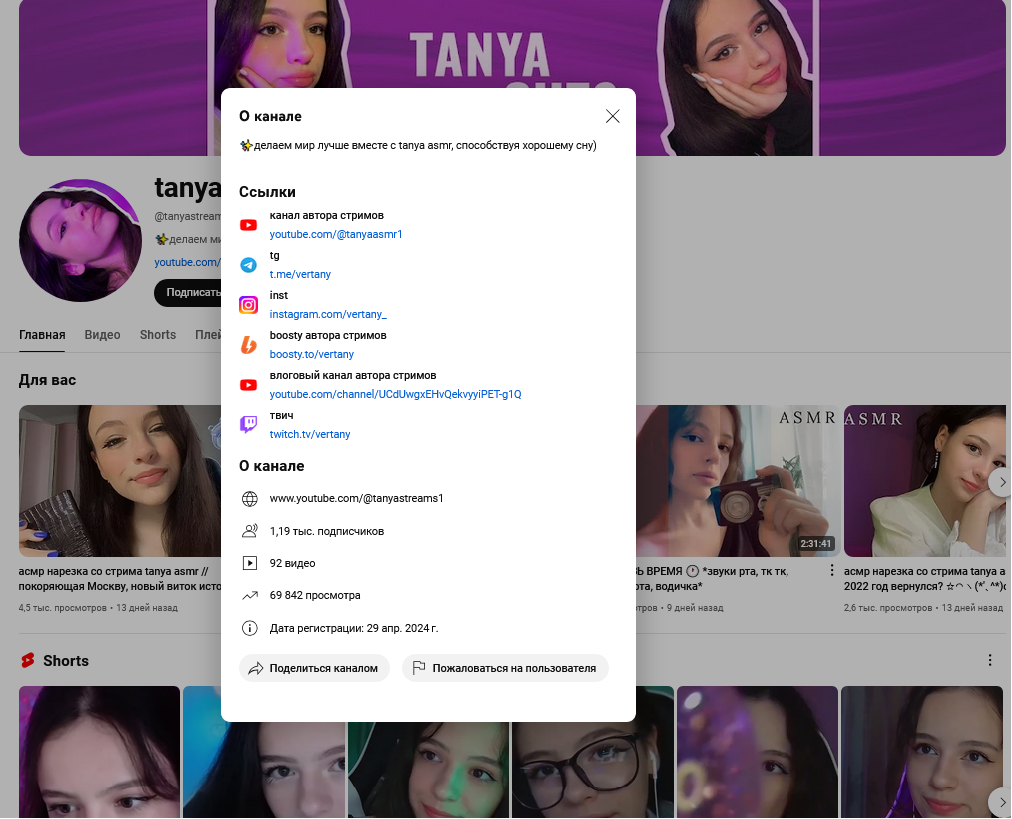Switch to Видео tab

coord(102,335)
